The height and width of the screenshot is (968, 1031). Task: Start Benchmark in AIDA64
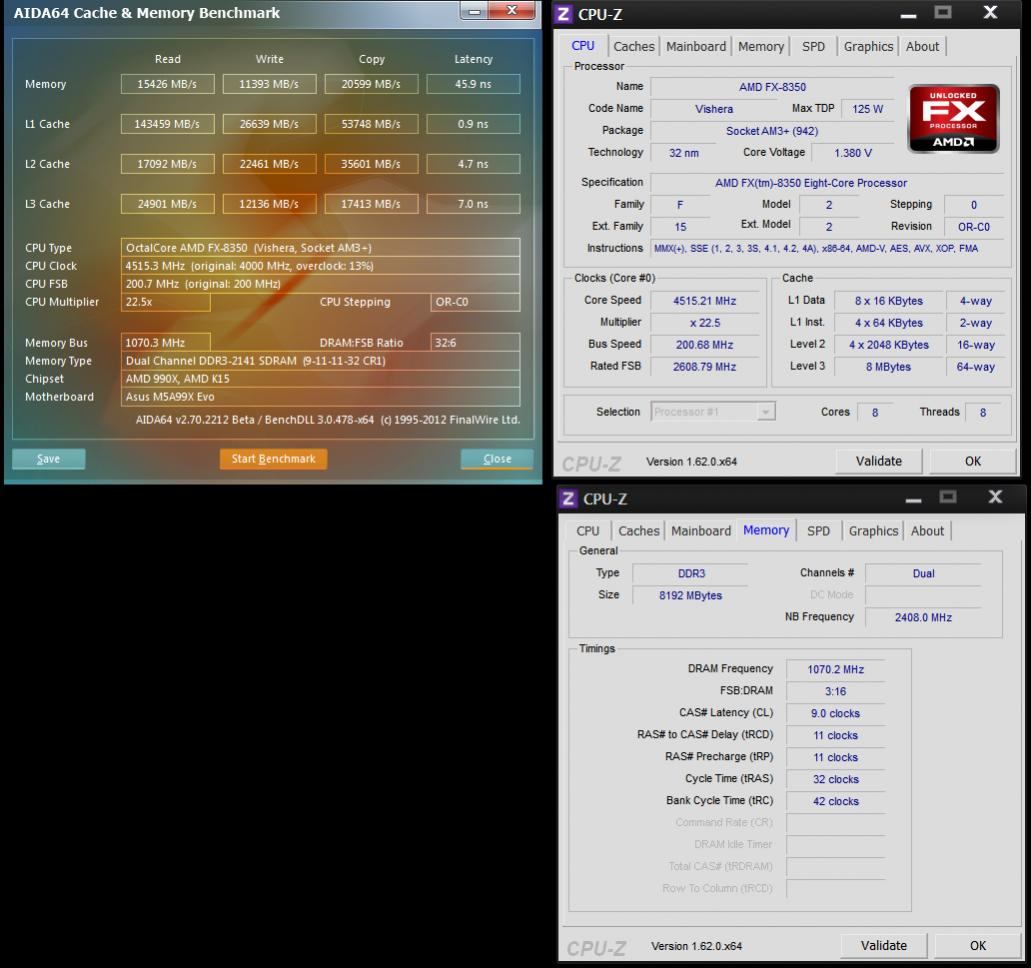click(x=274, y=459)
